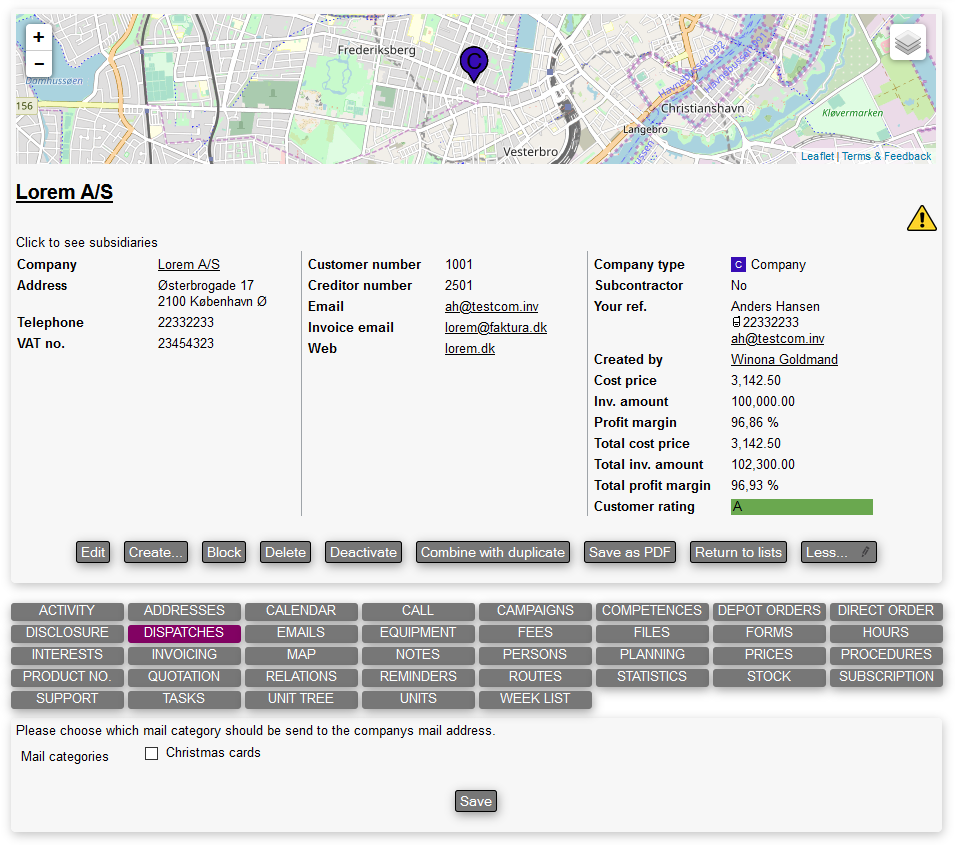Zoom out on the map
This screenshot has height=845, width=955.
pos(38,64)
